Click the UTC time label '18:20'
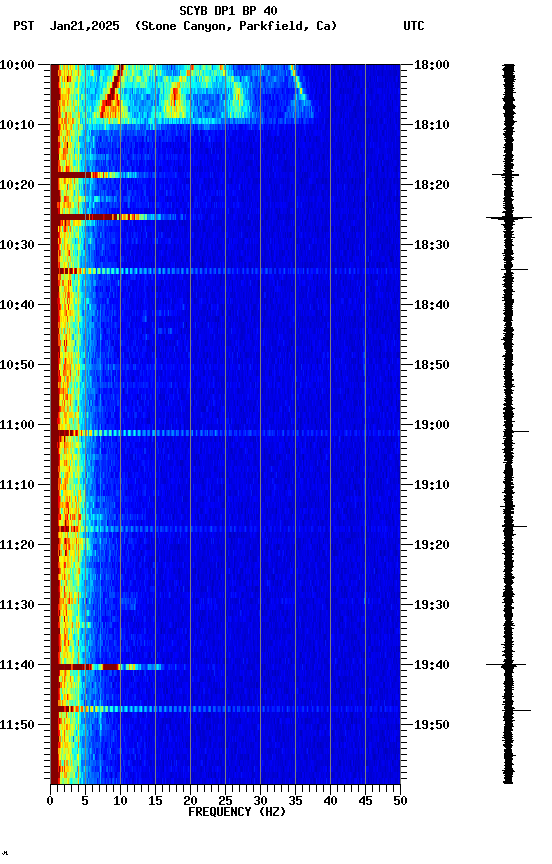The width and height of the screenshot is (552, 864). 432,185
